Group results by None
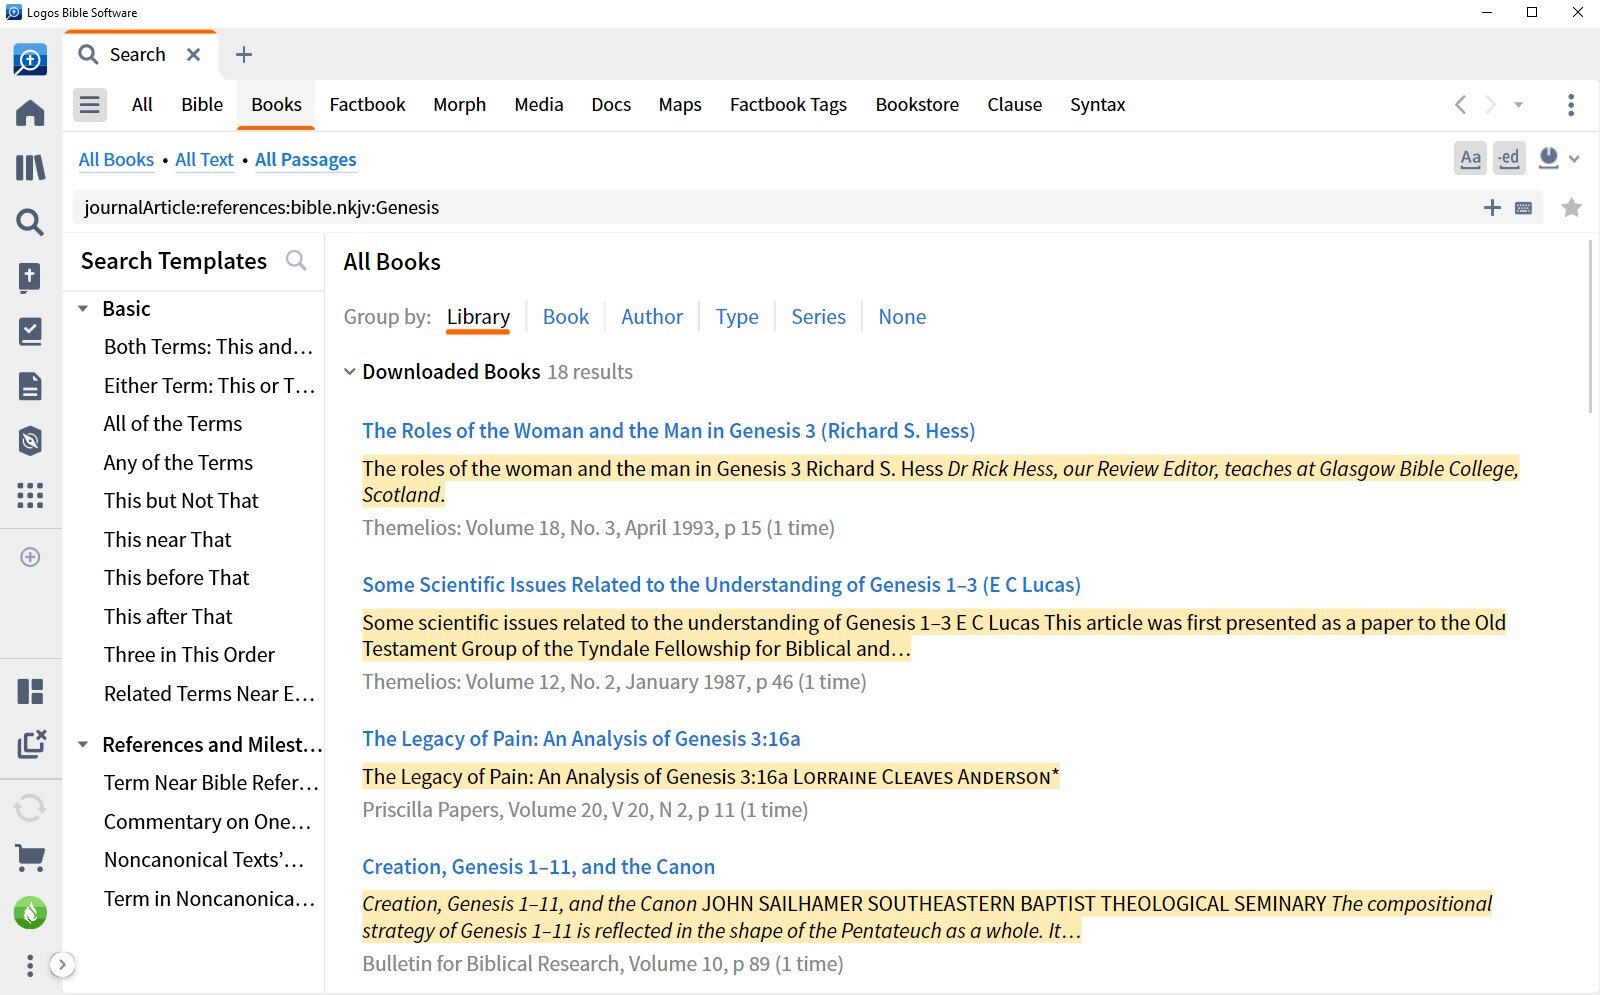The width and height of the screenshot is (1600, 995). pos(902,317)
